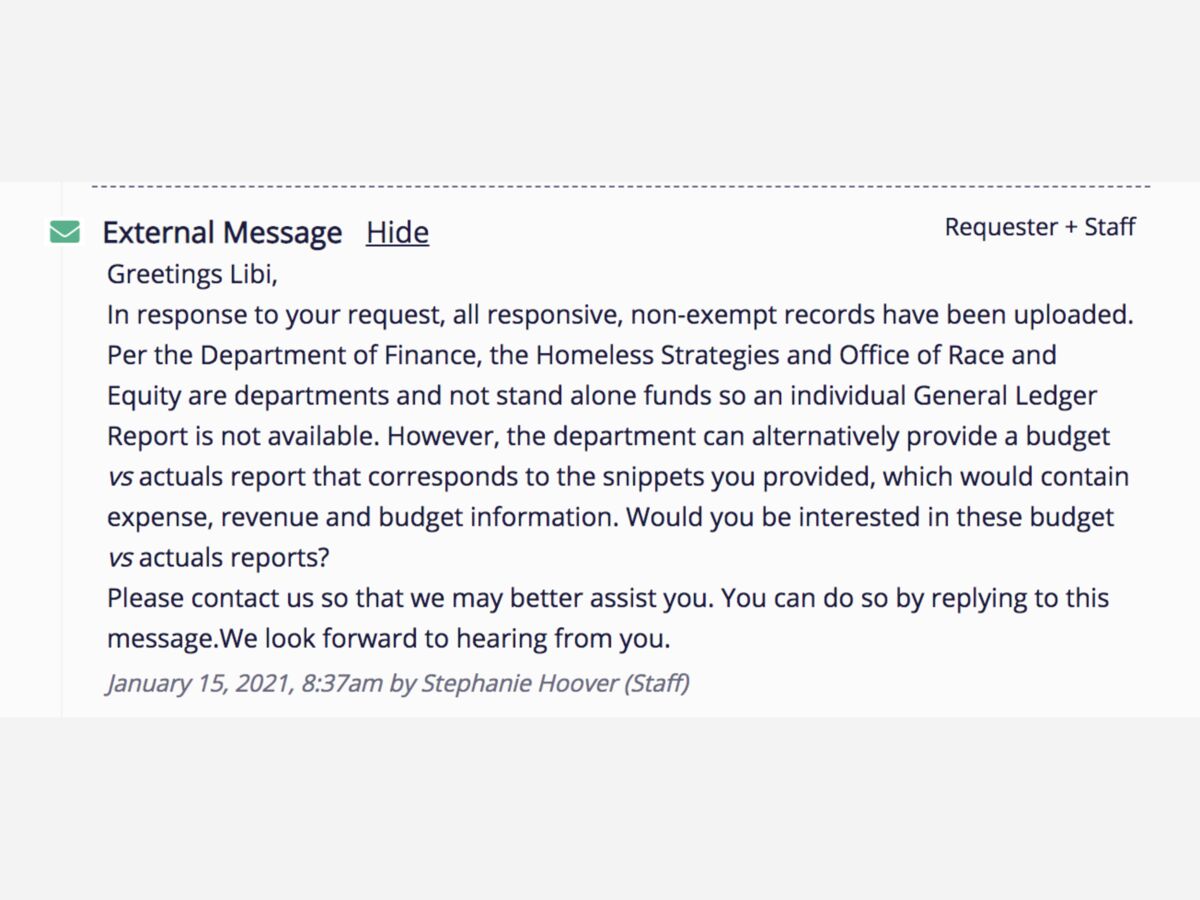Click the 'Department of Finance' text
This screenshot has height=900, width=1200.
pos(338,354)
